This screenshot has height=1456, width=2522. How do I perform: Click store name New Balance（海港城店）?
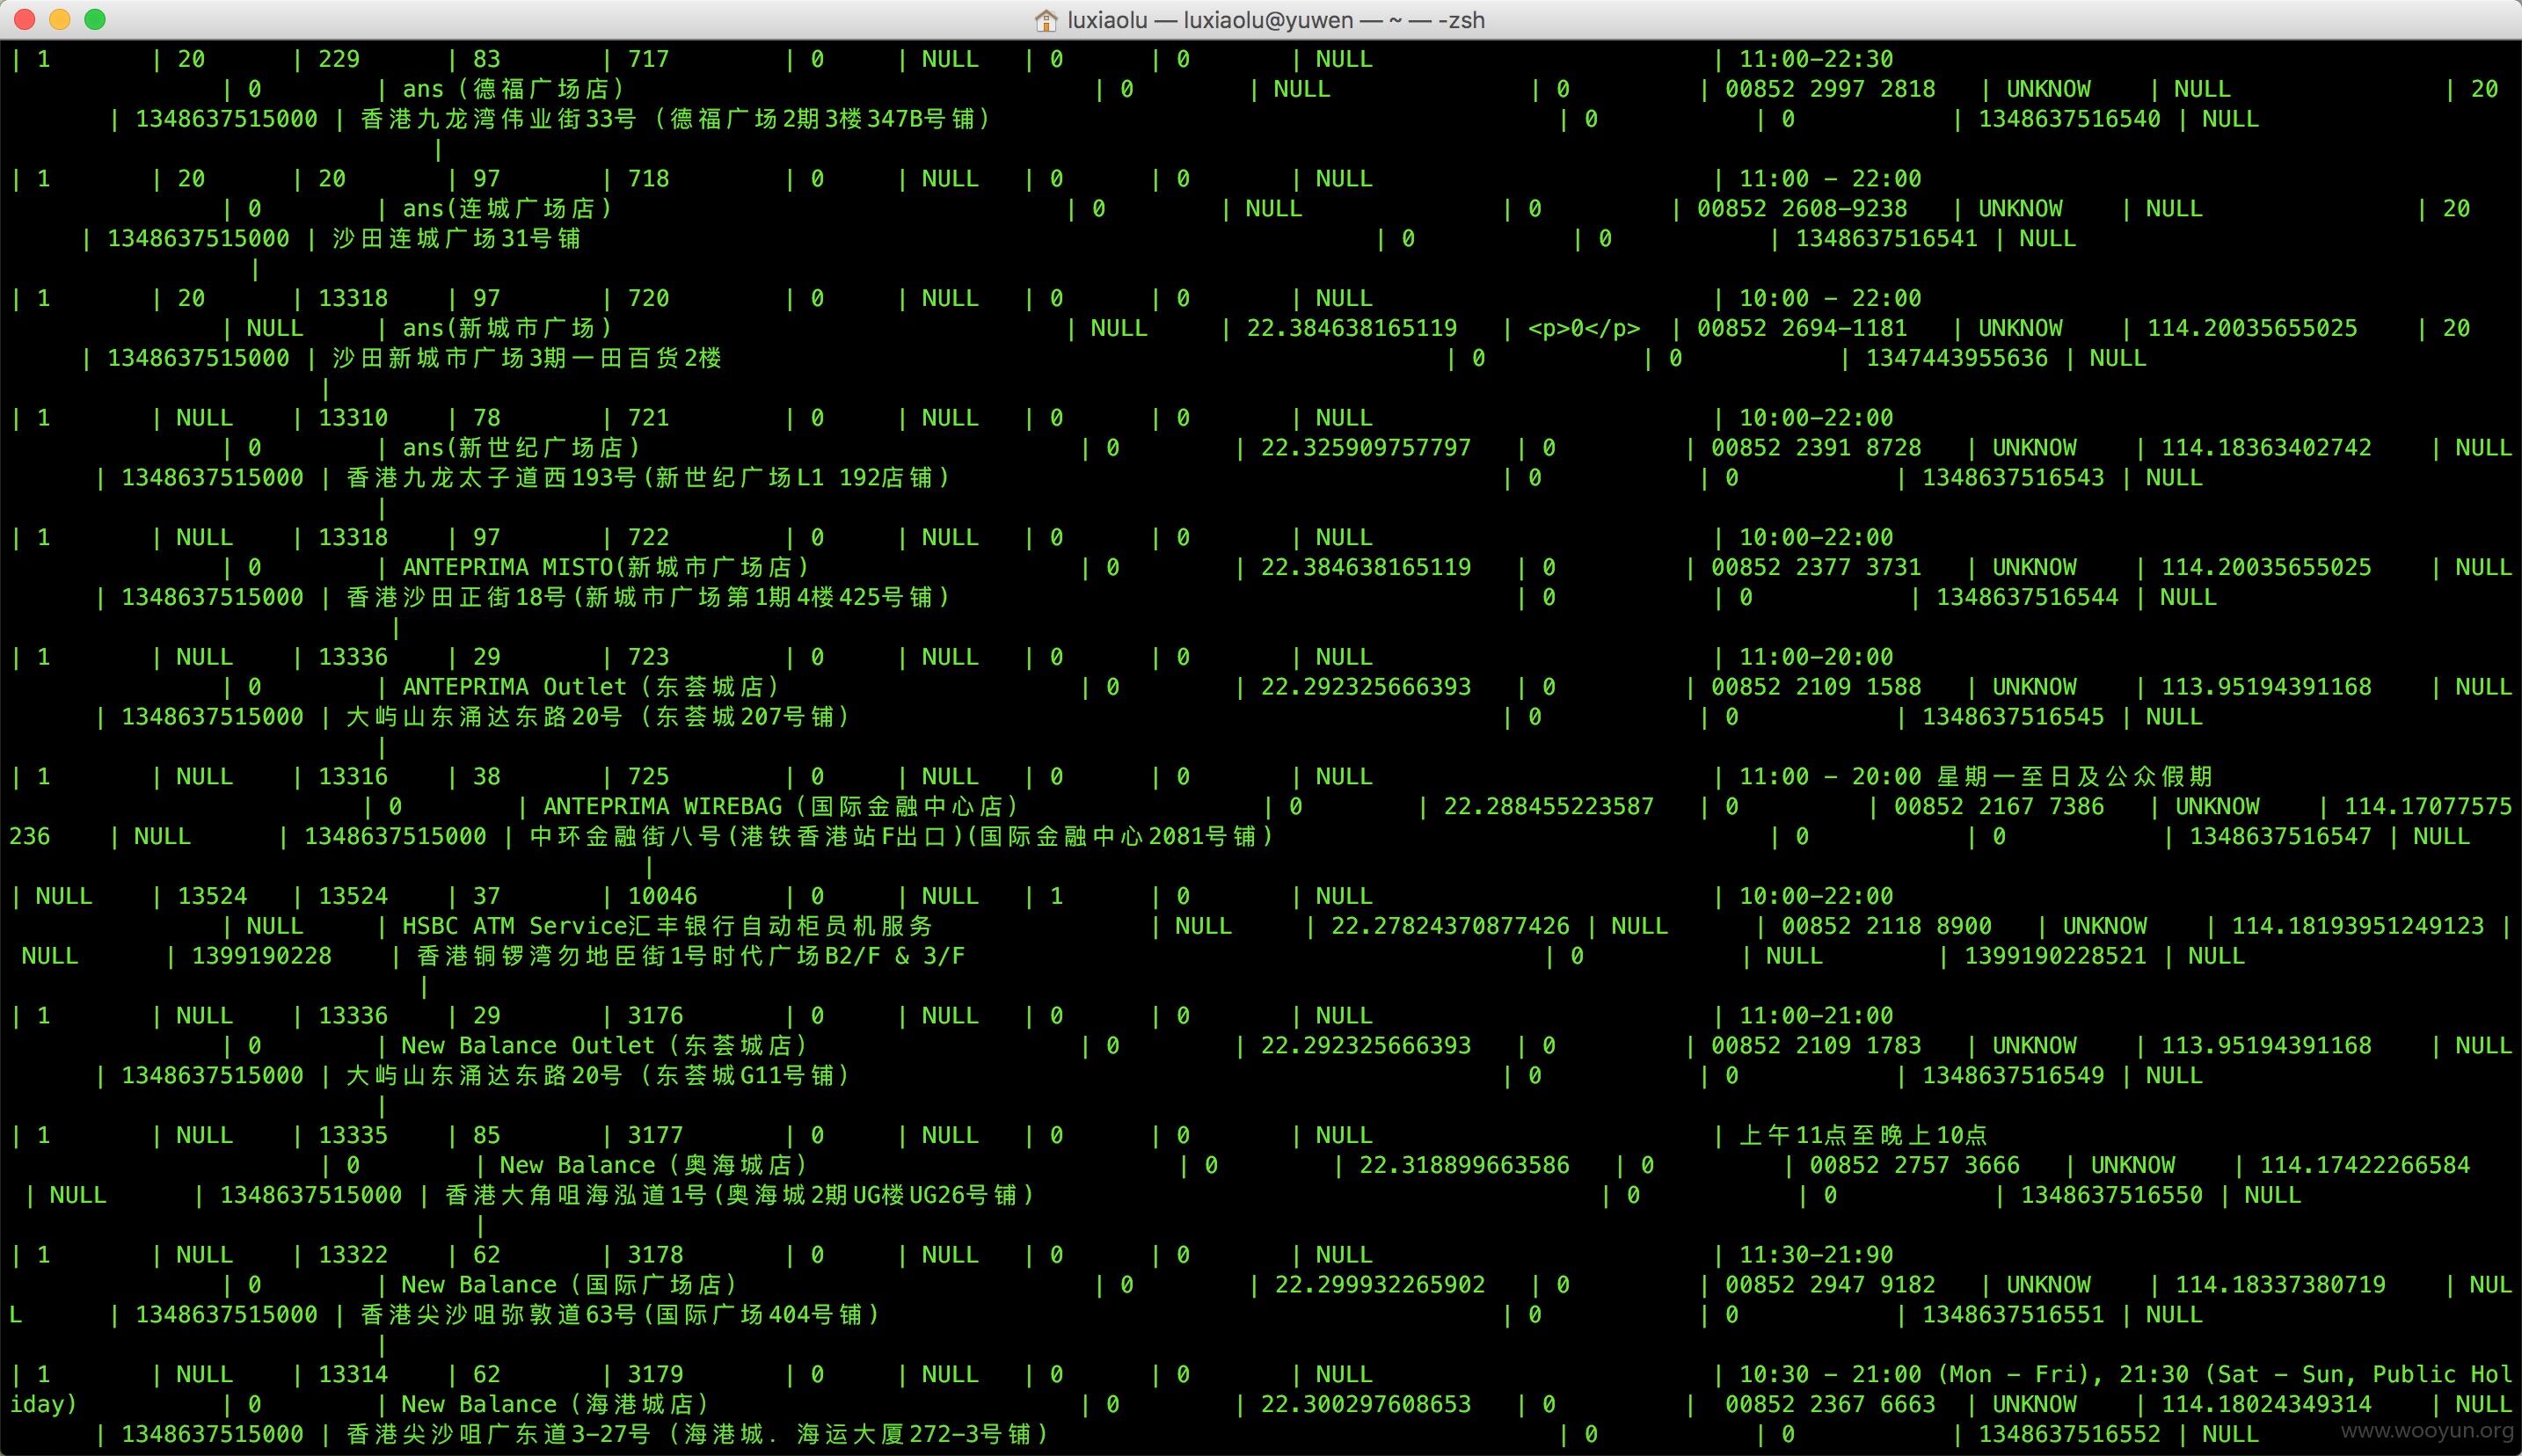556,1405
